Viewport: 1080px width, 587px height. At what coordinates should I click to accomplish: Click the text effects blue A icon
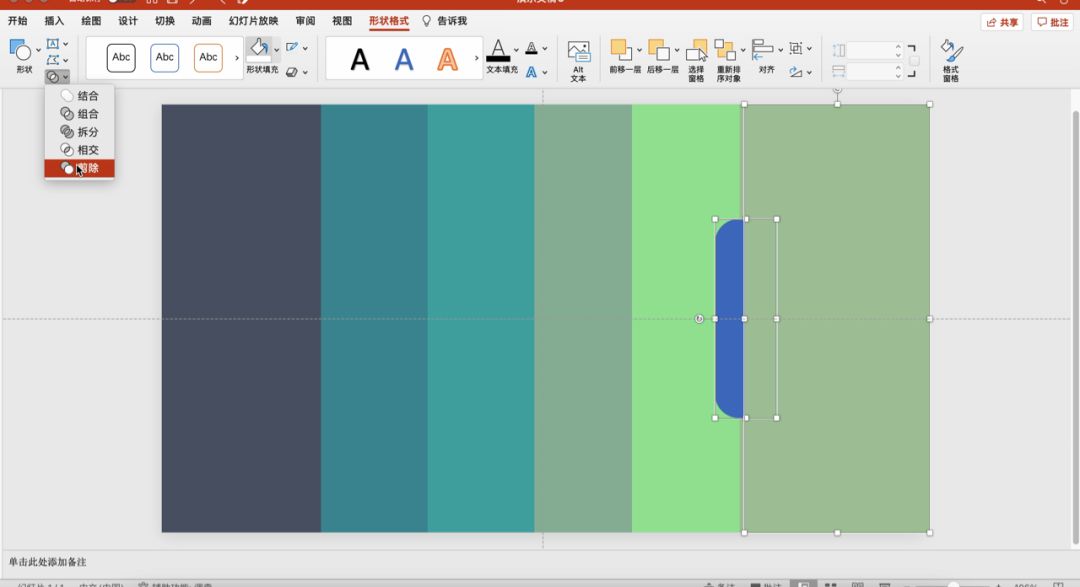point(531,72)
